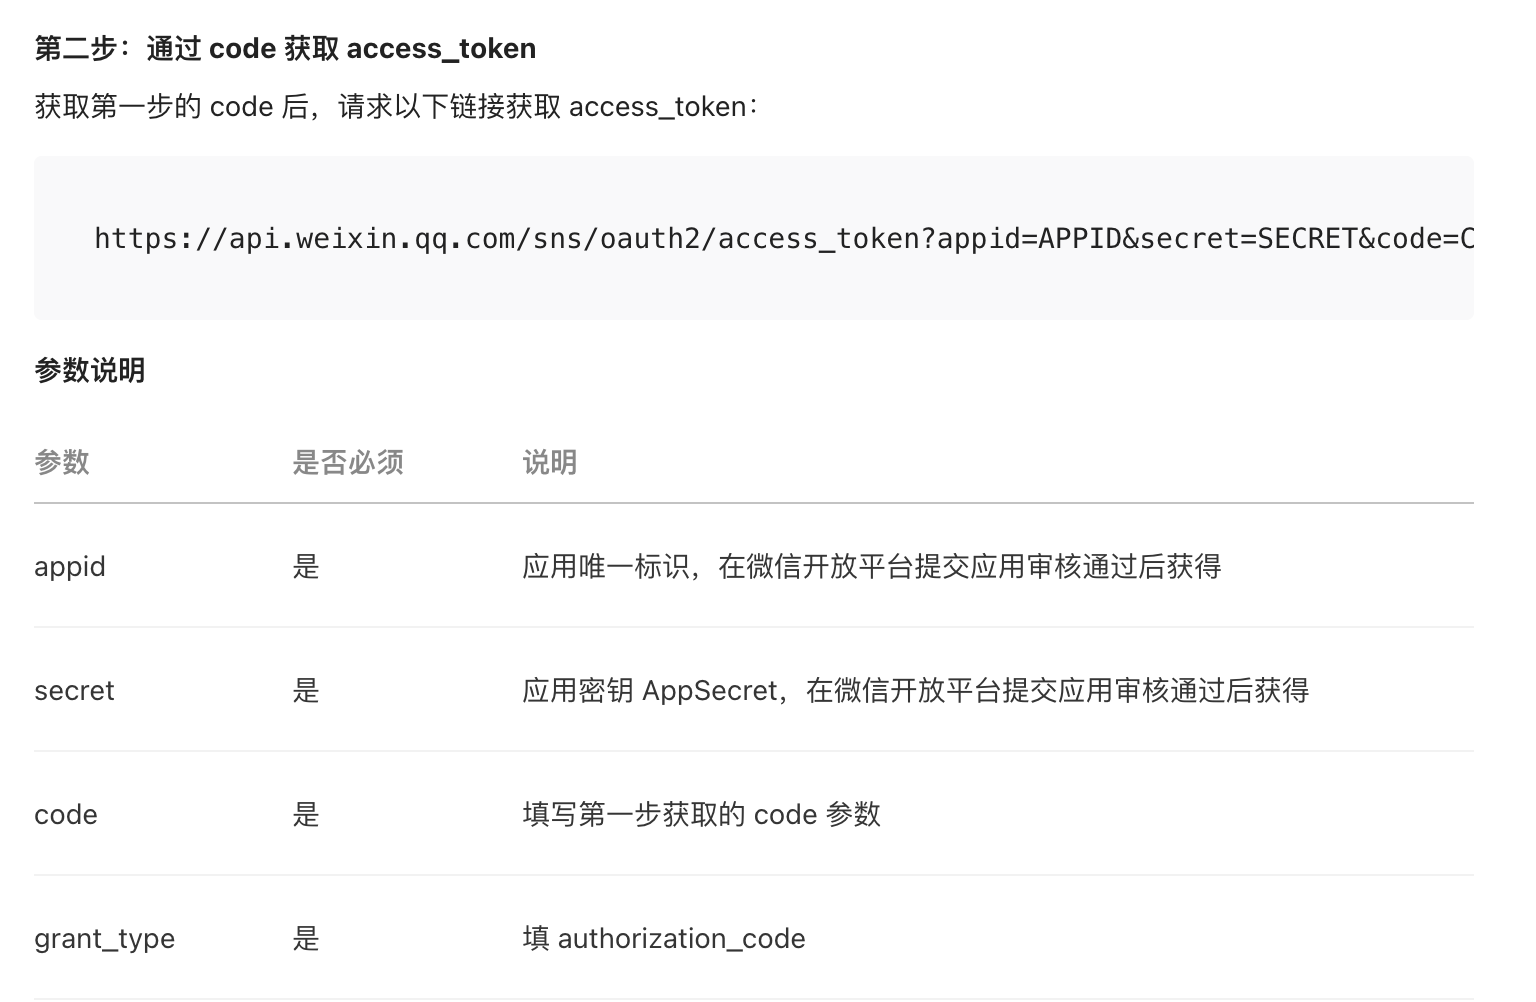Screen dimensions: 1536x1002
Task: Click the grant_type parameter name cell
Action: pyautogui.click(x=105, y=939)
